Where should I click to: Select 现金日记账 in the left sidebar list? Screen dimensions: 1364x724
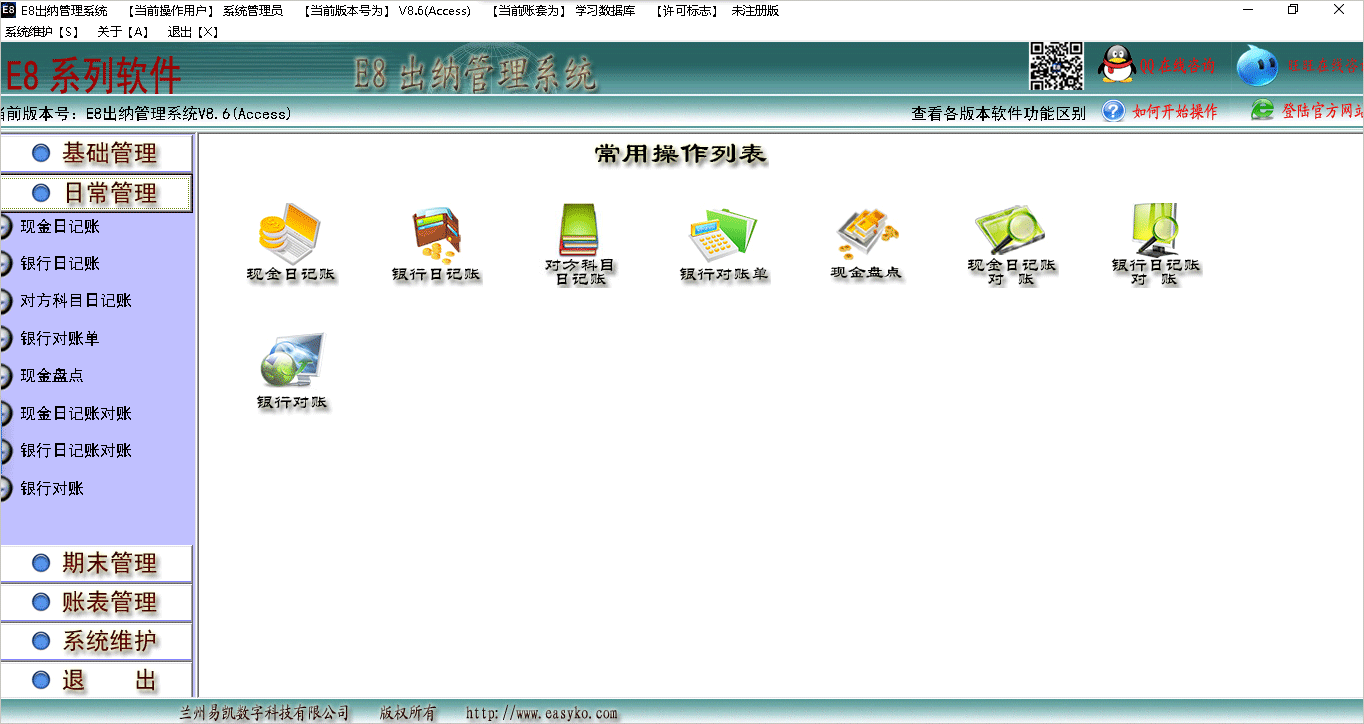click(60, 227)
